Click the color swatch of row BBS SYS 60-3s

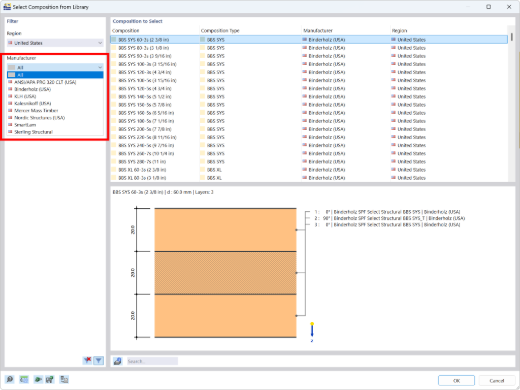point(114,40)
